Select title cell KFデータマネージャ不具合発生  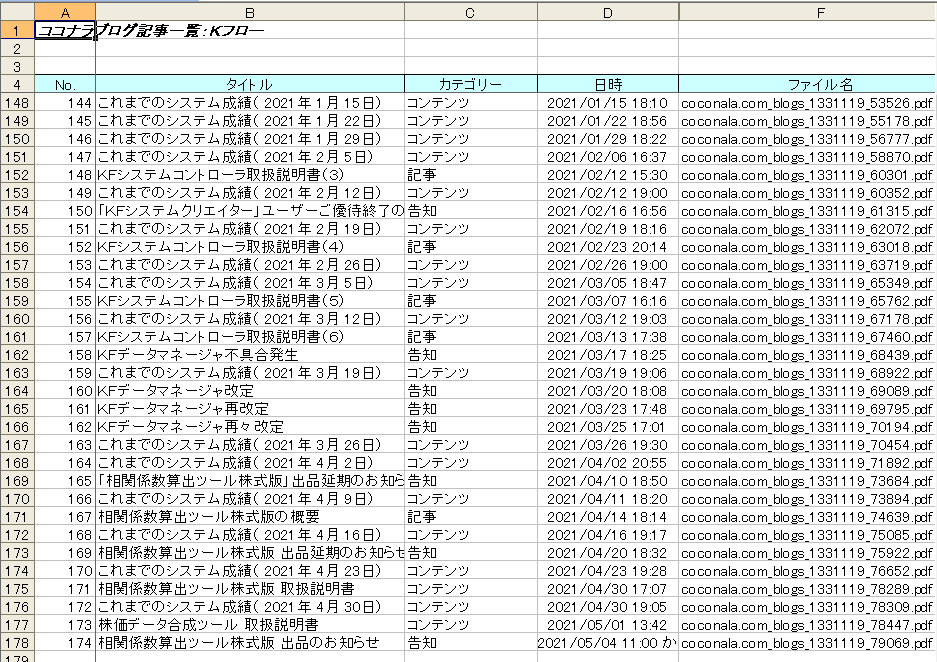(250, 355)
